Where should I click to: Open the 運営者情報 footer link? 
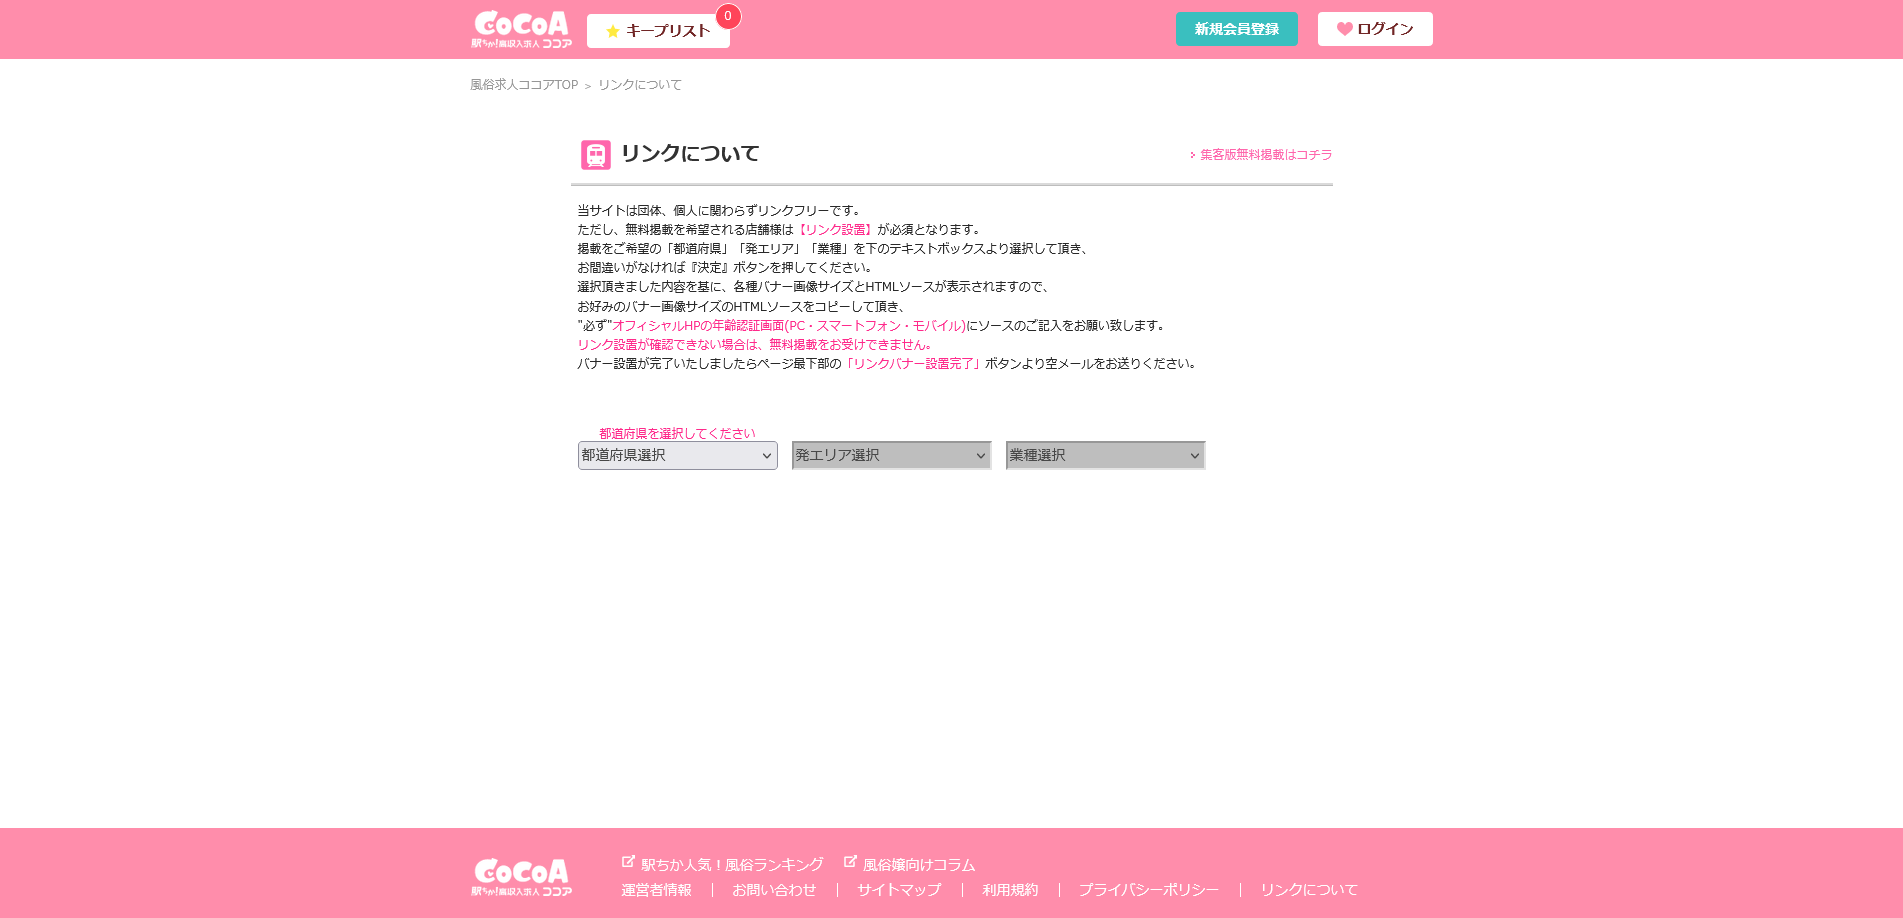click(656, 890)
